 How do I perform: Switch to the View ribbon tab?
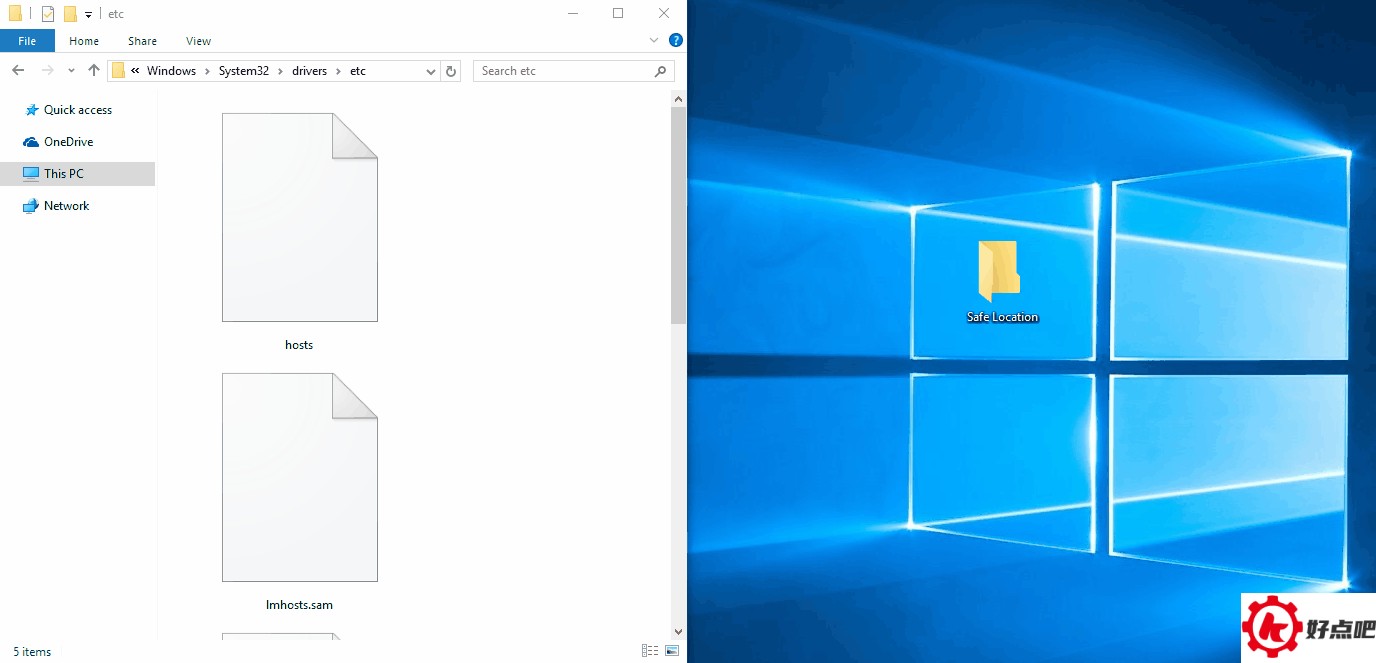coord(198,41)
